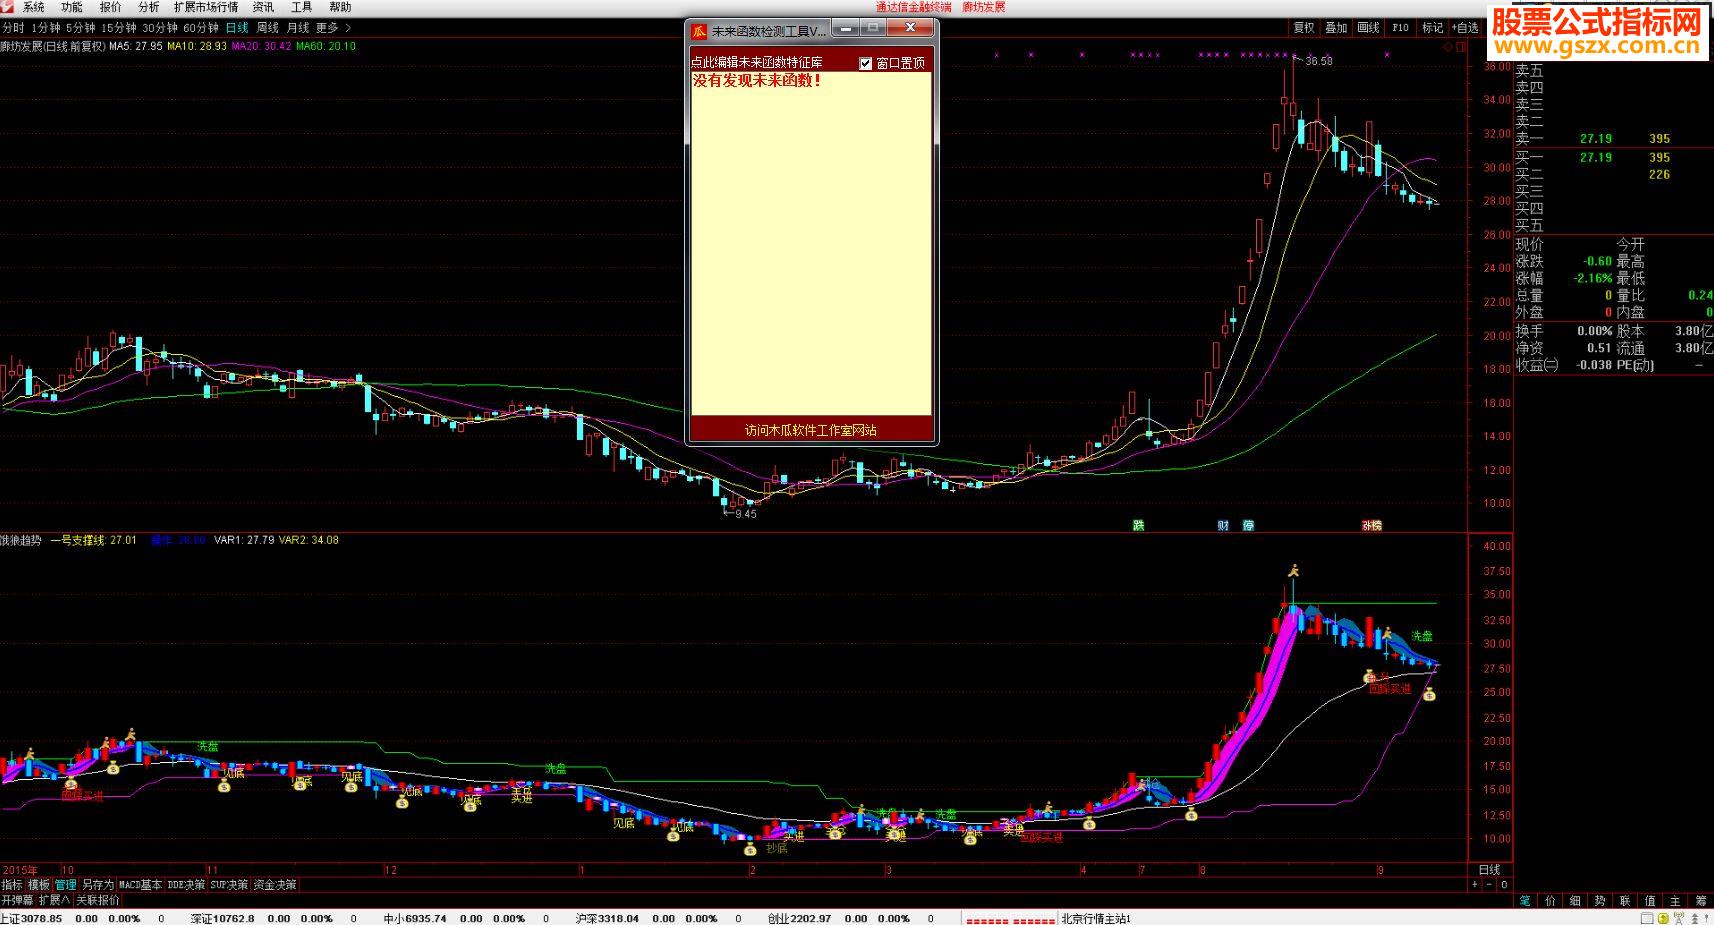The height and width of the screenshot is (925, 1714).
Task: Click the 涨榜 marker below main chart
Action: coord(1371,525)
